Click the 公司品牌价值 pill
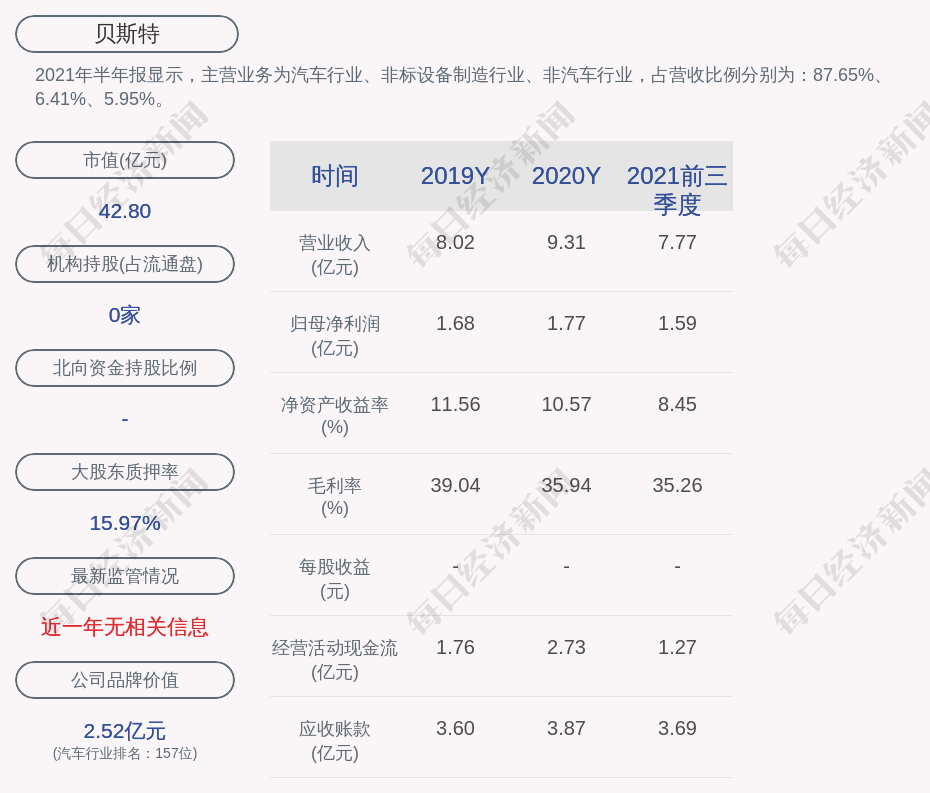The image size is (930, 793). tap(125, 680)
